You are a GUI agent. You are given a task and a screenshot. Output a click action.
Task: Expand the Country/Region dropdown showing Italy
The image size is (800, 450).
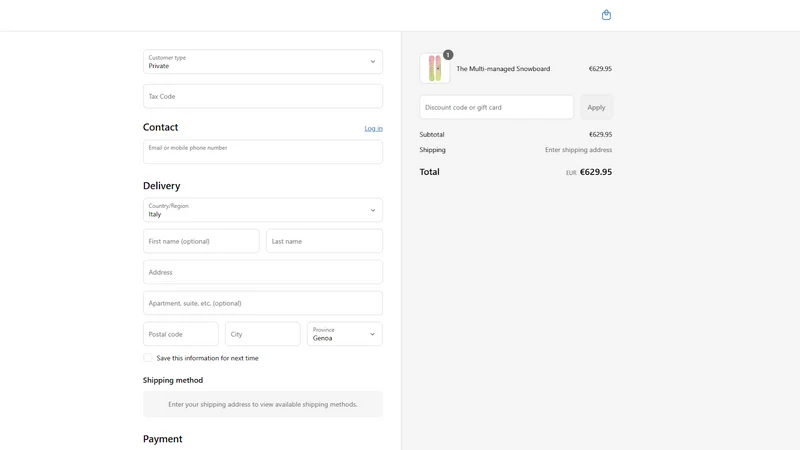(263, 210)
